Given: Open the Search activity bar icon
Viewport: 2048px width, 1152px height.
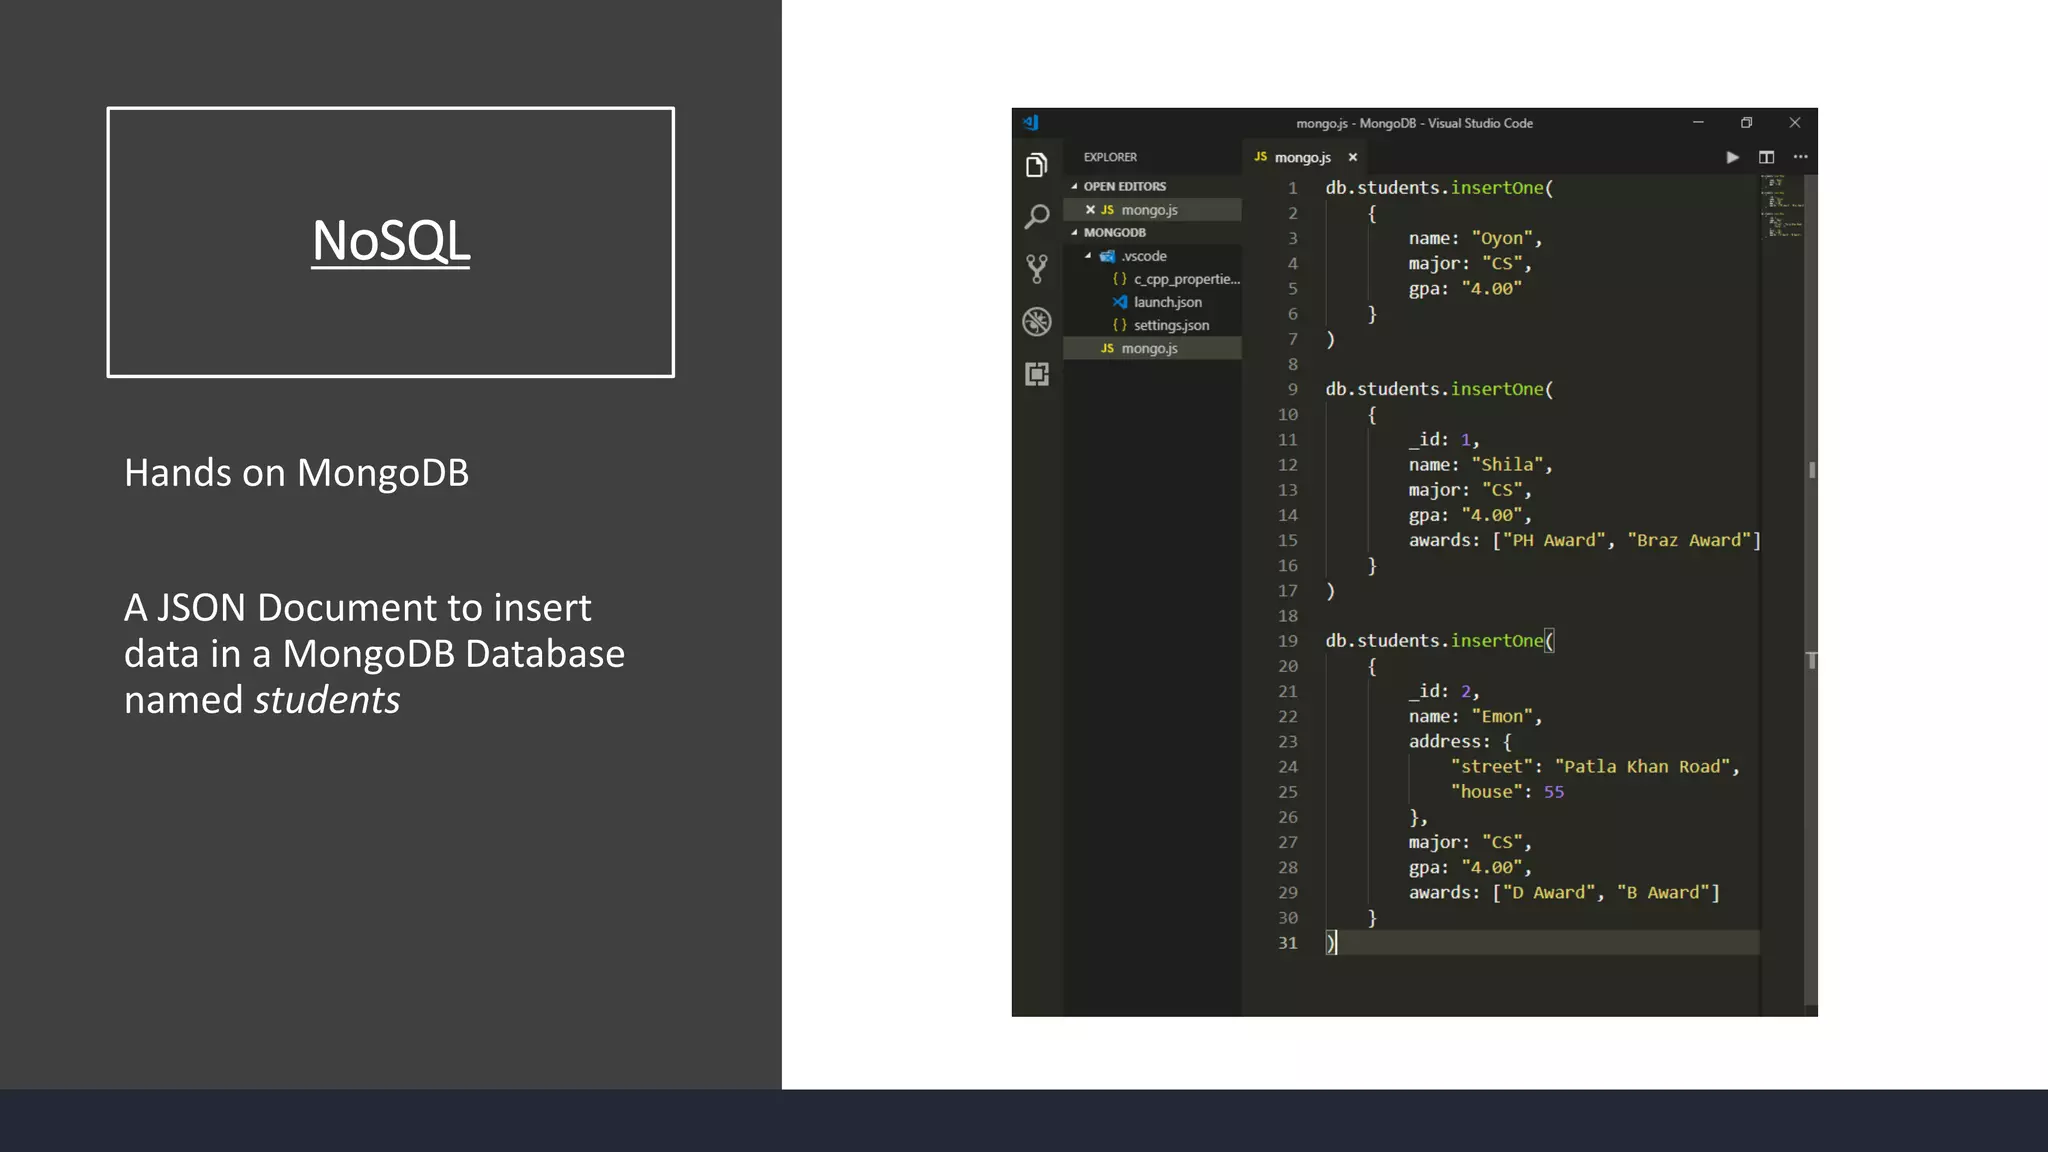Looking at the screenshot, I should (1037, 216).
